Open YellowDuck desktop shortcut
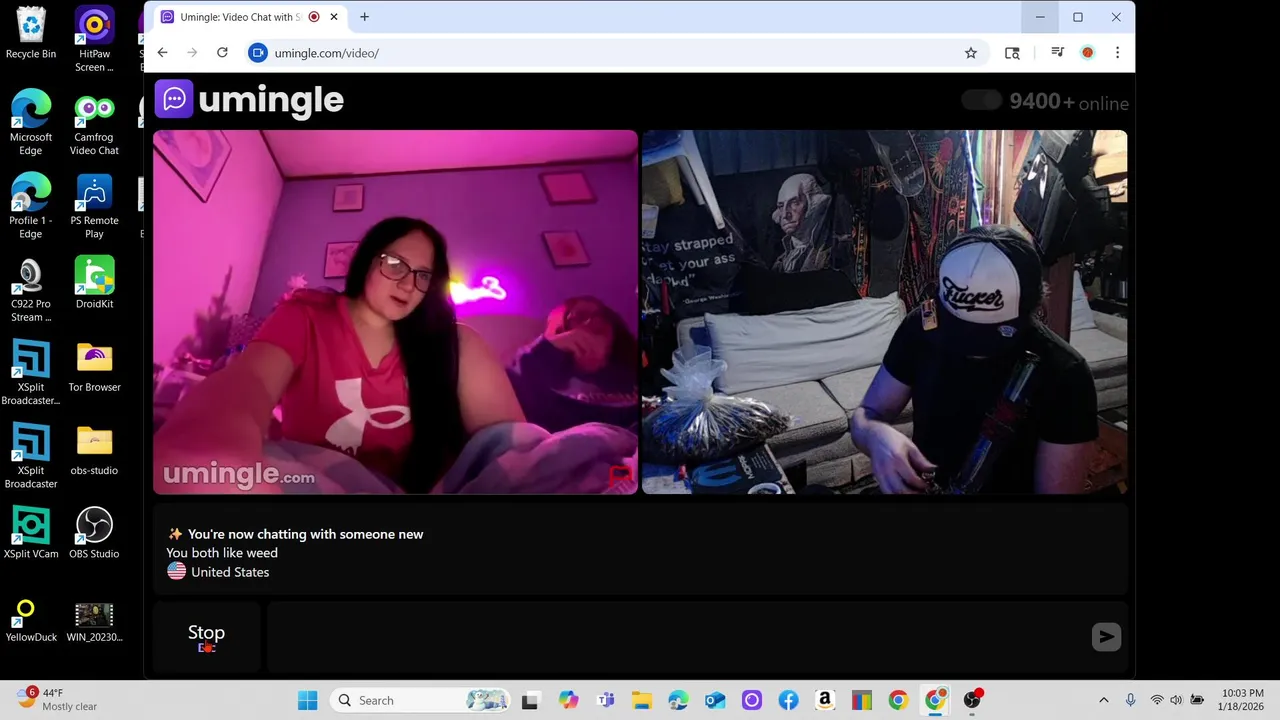The width and height of the screenshot is (1280, 720). [x=31, y=620]
